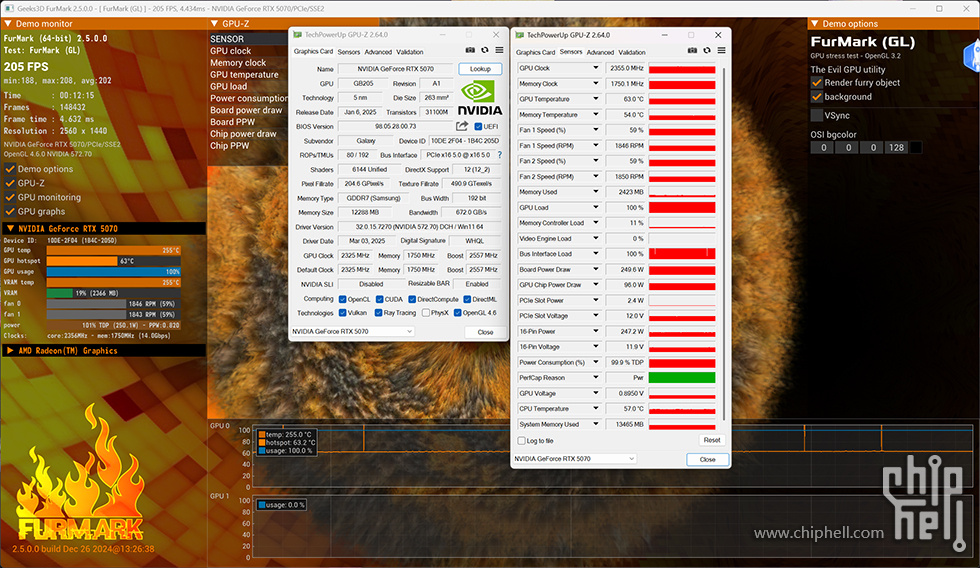
Task: Open Advanced tab in Sensors window
Action: click(x=601, y=52)
